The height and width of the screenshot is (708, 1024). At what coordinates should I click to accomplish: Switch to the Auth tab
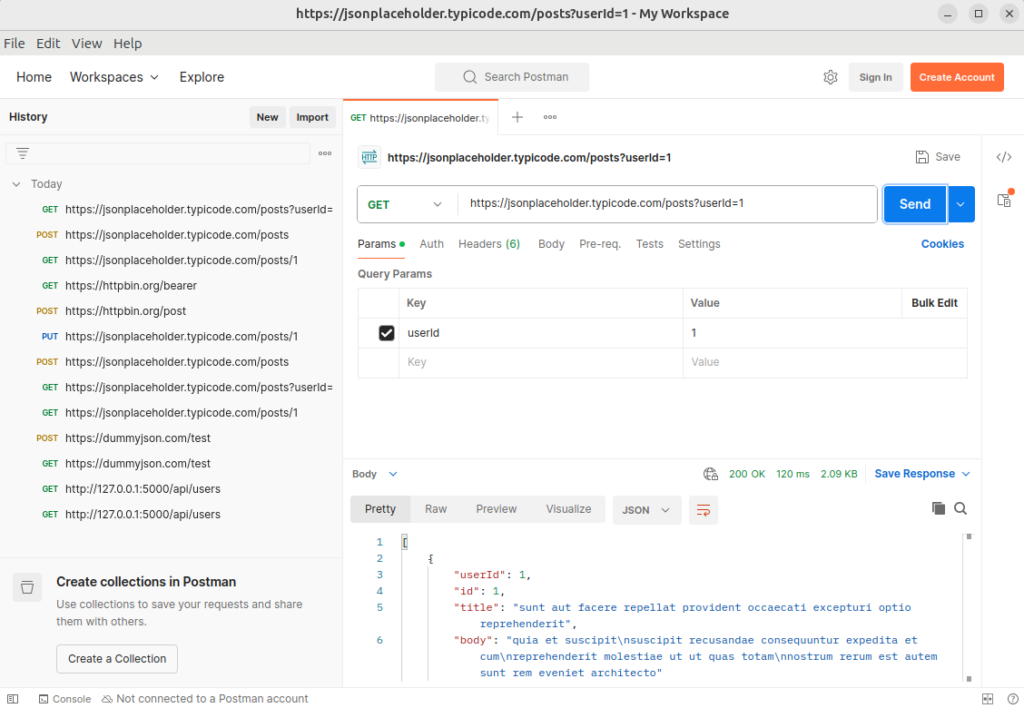point(432,244)
